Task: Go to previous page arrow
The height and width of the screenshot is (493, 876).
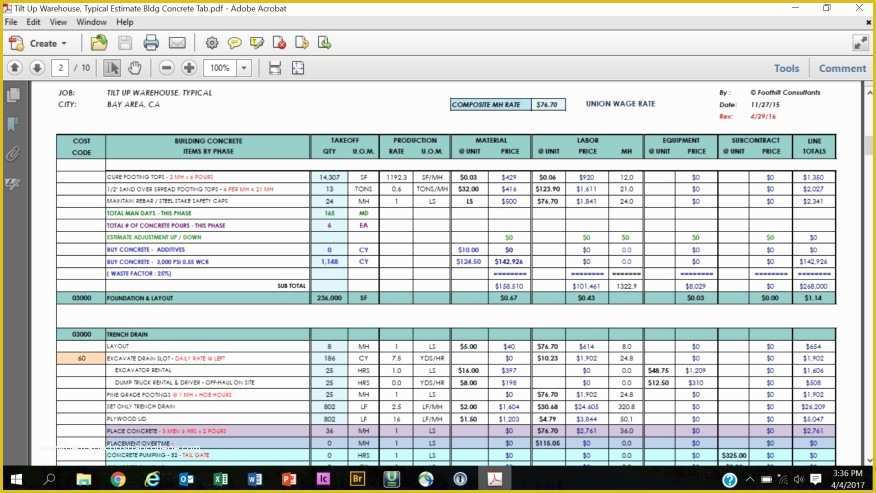Action: pos(15,68)
